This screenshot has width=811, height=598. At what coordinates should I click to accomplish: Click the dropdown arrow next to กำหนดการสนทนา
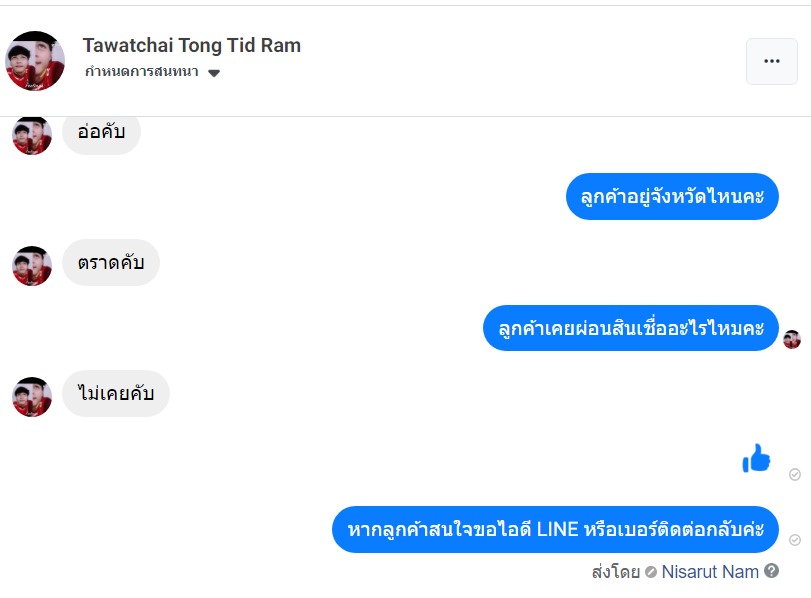click(214, 73)
